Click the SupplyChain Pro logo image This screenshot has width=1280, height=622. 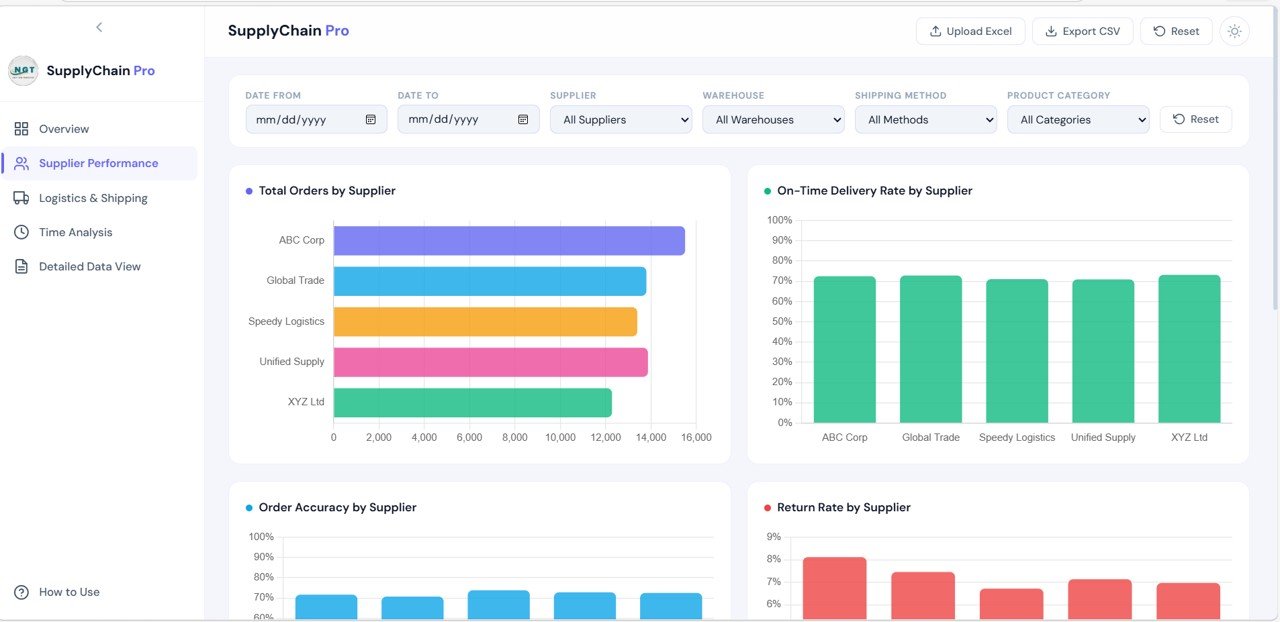pyautogui.click(x=23, y=71)
